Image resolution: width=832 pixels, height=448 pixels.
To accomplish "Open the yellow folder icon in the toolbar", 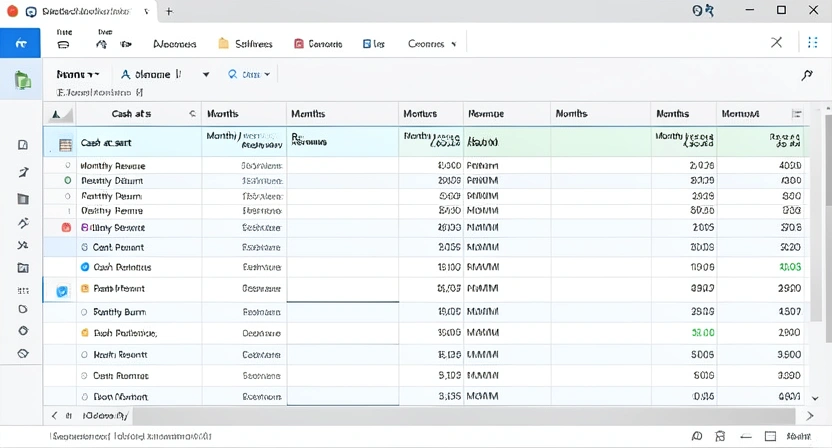I will point(223,44).
